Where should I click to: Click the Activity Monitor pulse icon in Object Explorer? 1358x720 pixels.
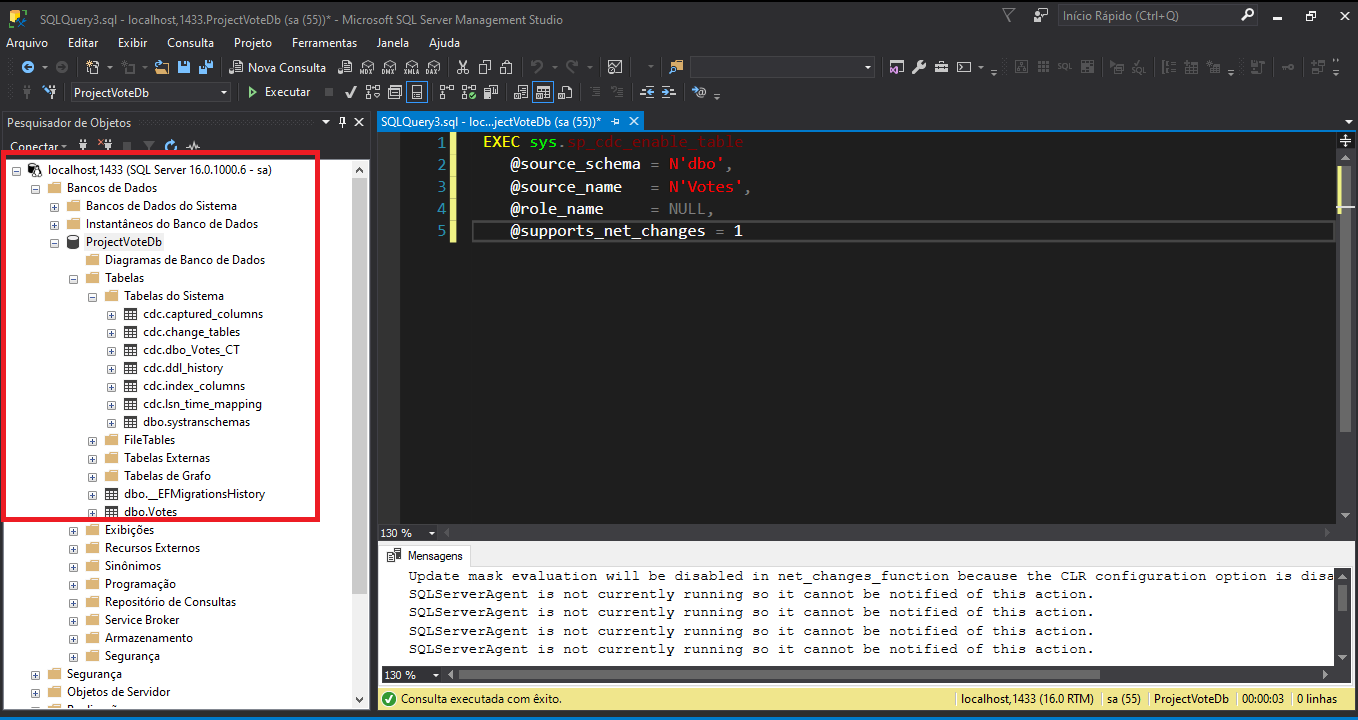(x=193, y=146)
